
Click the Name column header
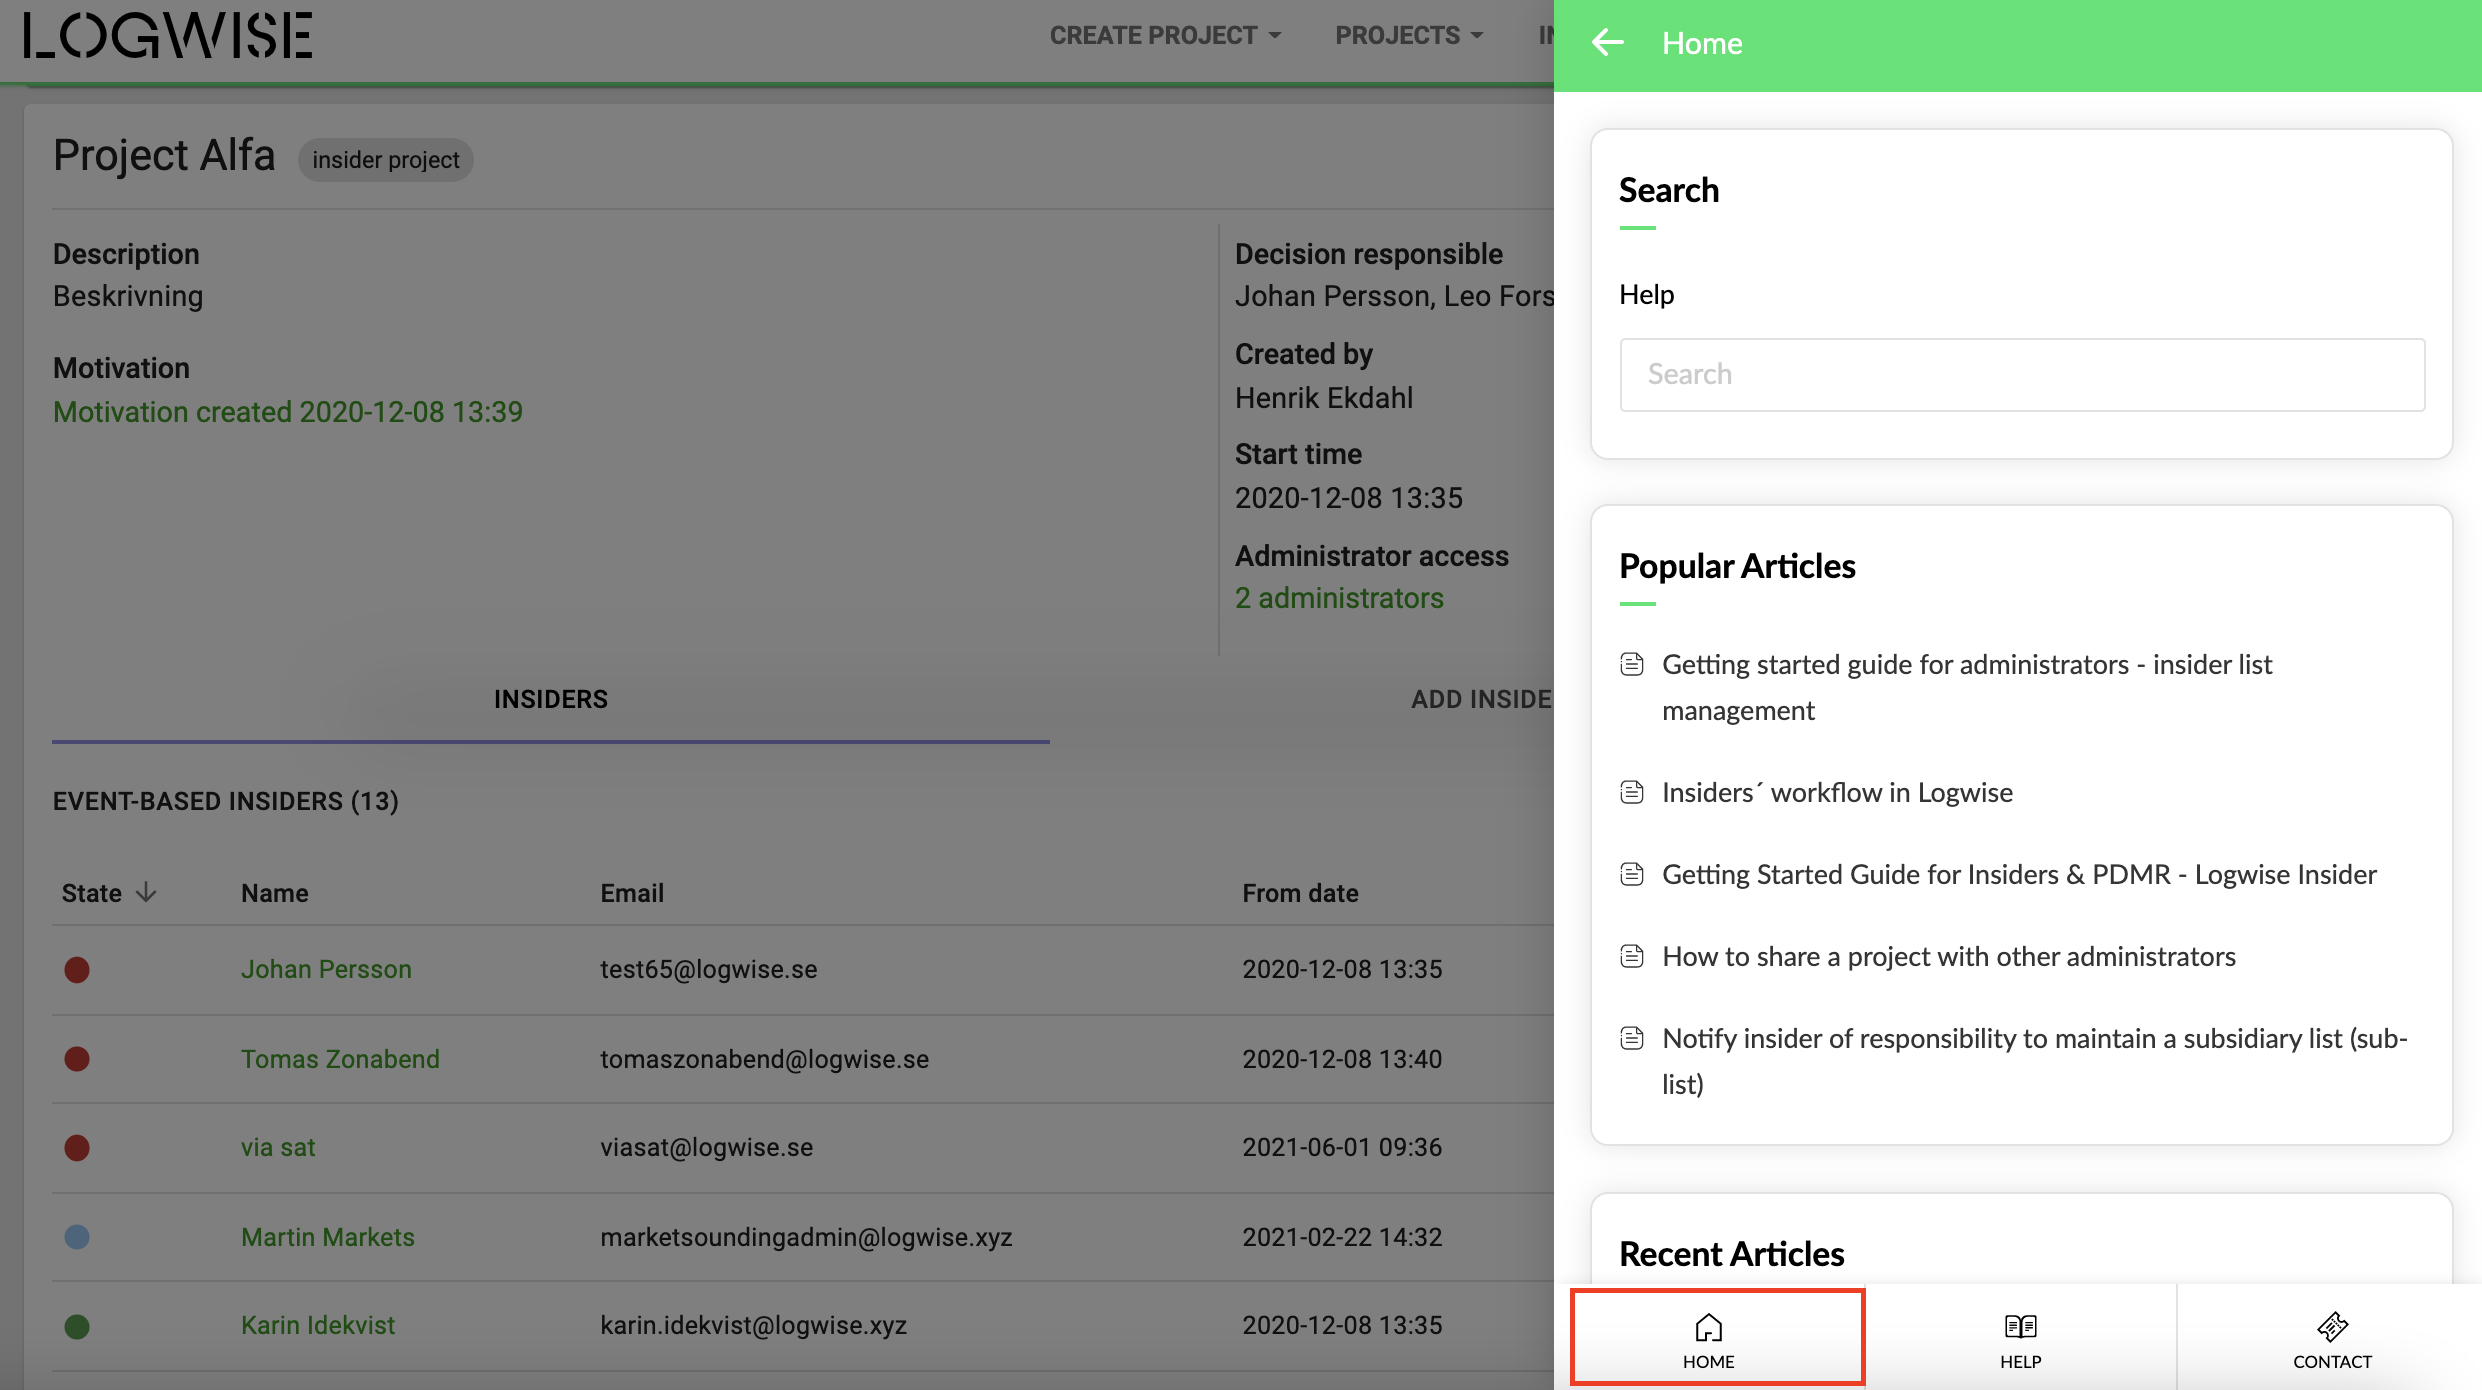tap(275, 893)
